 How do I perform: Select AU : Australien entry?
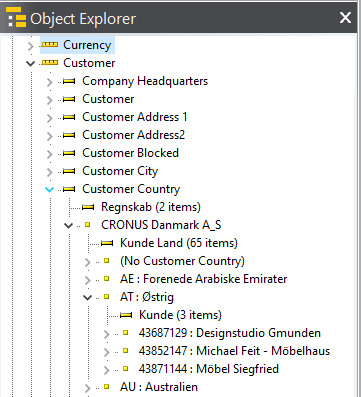(x=159, y=387)
